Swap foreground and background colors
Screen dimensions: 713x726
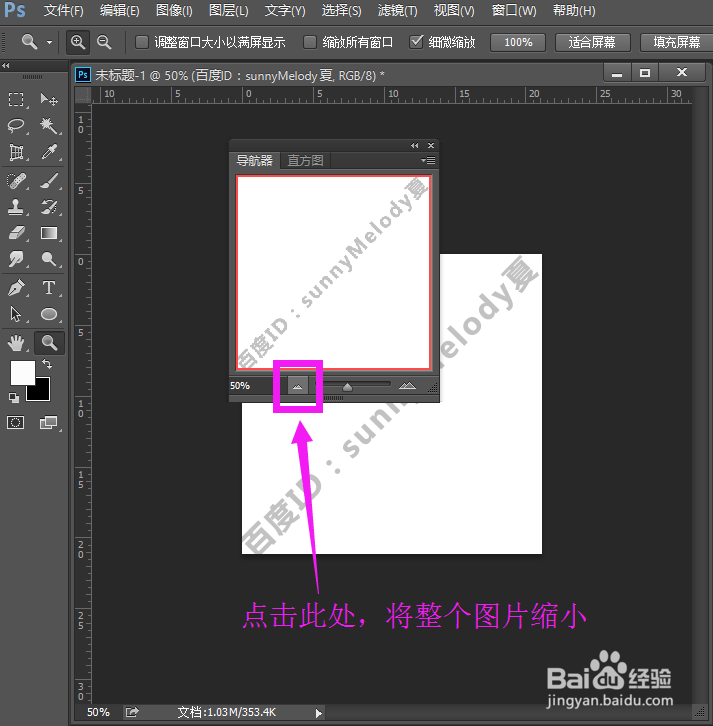[x=47, y=364]
